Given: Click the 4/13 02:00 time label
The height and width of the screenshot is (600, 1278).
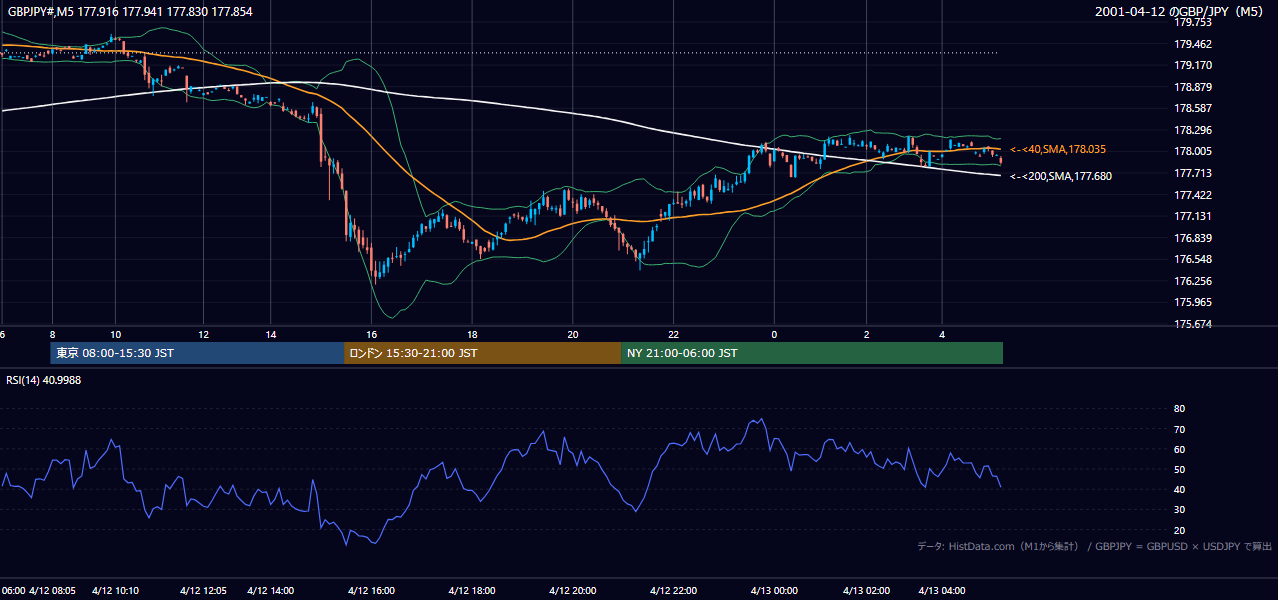Looking at the screenshot, I should click(866, 590).
